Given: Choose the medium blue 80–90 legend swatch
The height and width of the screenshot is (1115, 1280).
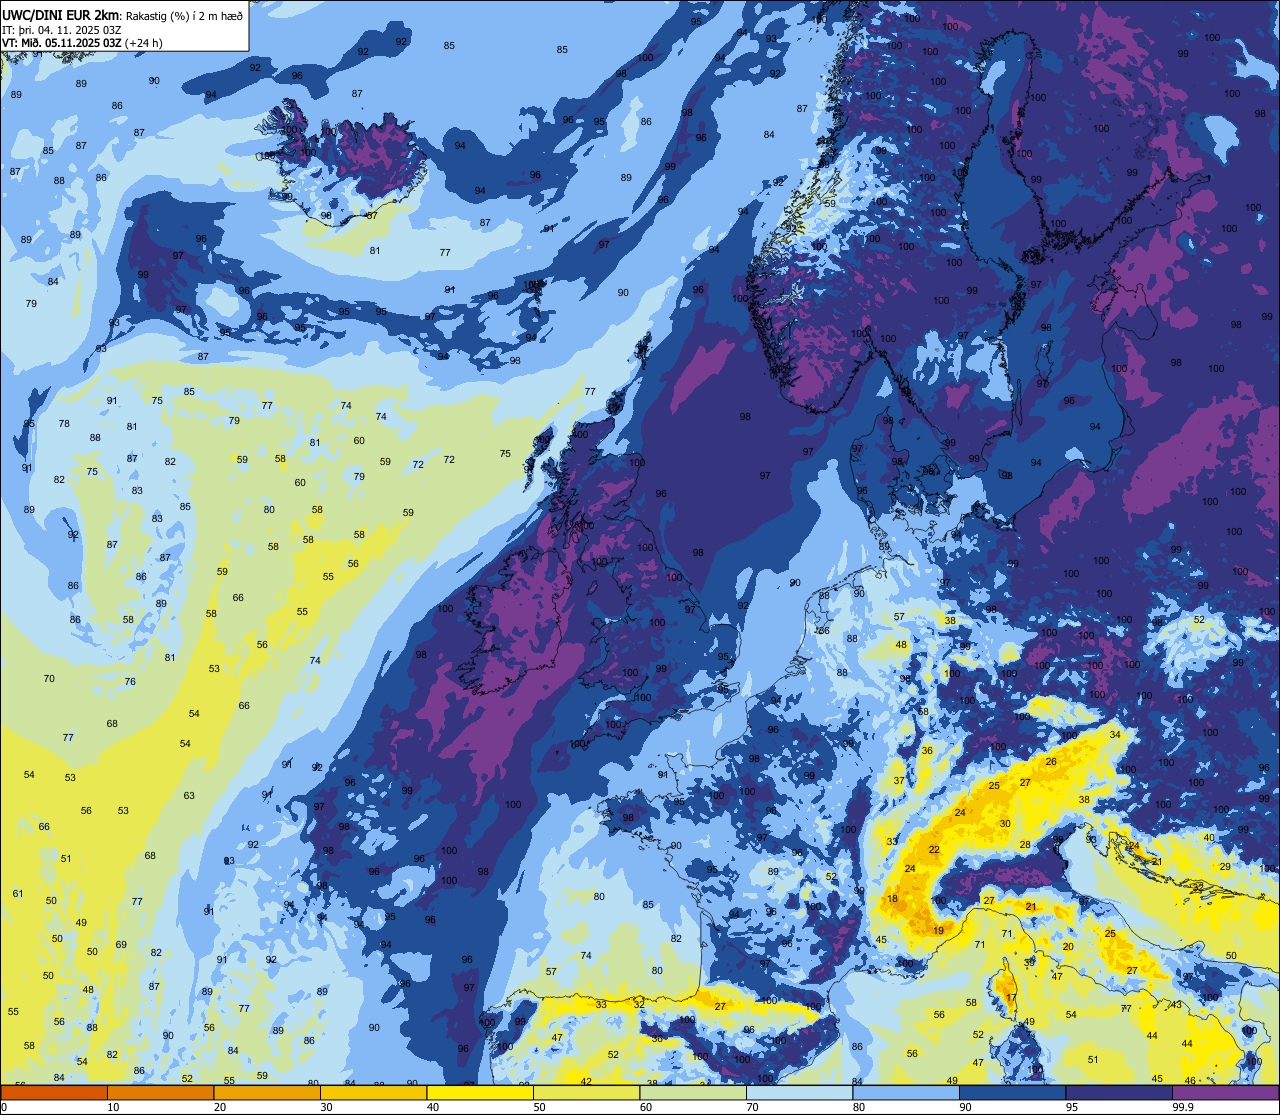Looking at the screenshot, I should pyautogui.click(x=906, y=1092).
